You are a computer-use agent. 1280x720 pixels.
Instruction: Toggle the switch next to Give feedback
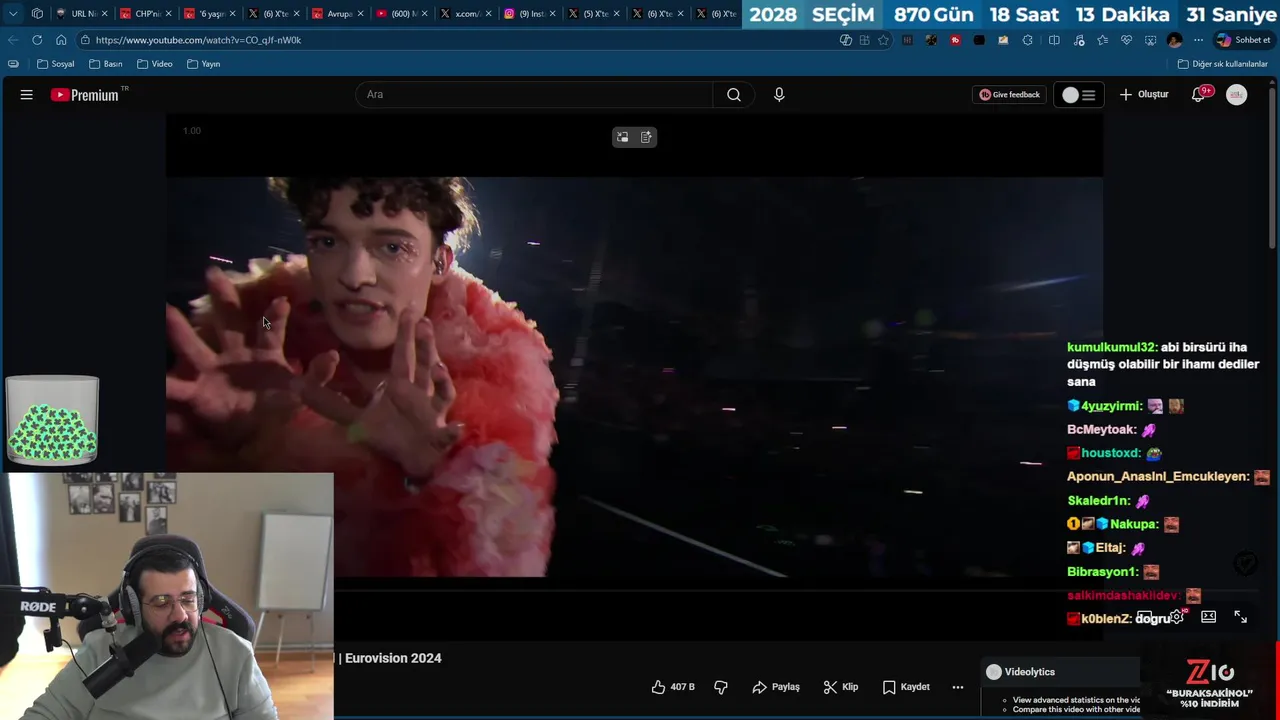point(1079,95)
